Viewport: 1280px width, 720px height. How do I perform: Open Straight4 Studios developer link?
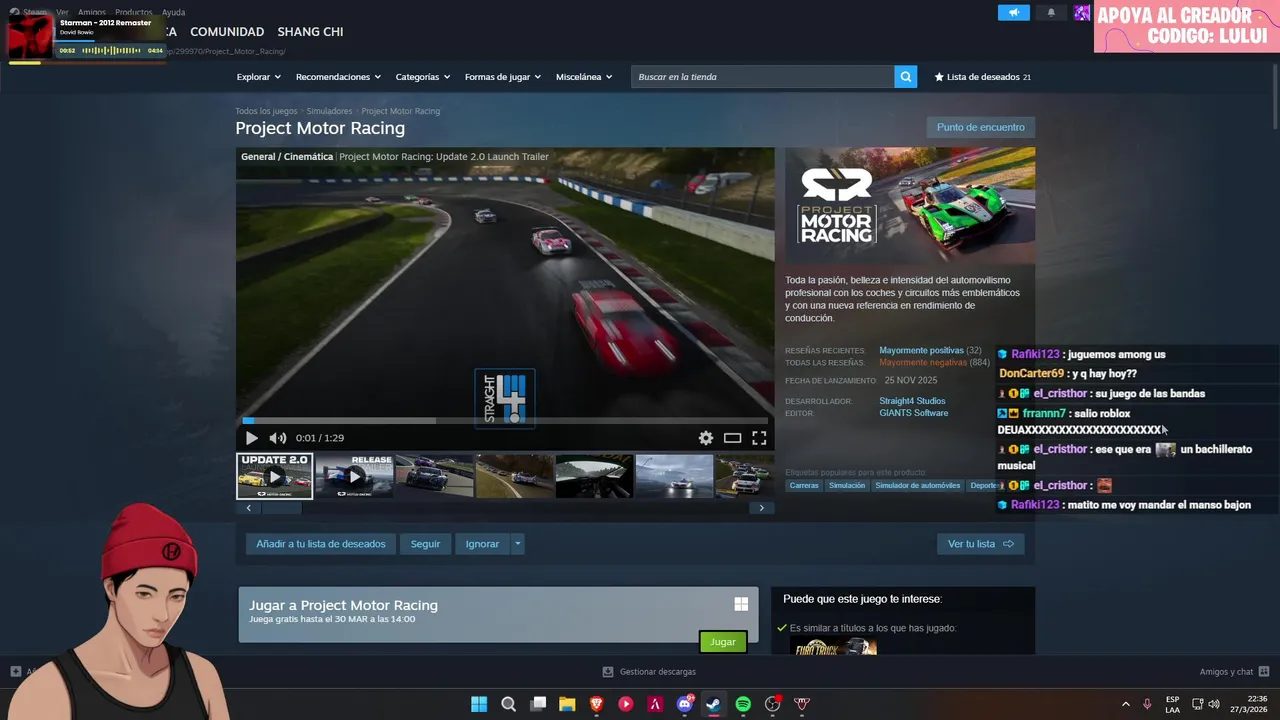coord(912,401)
